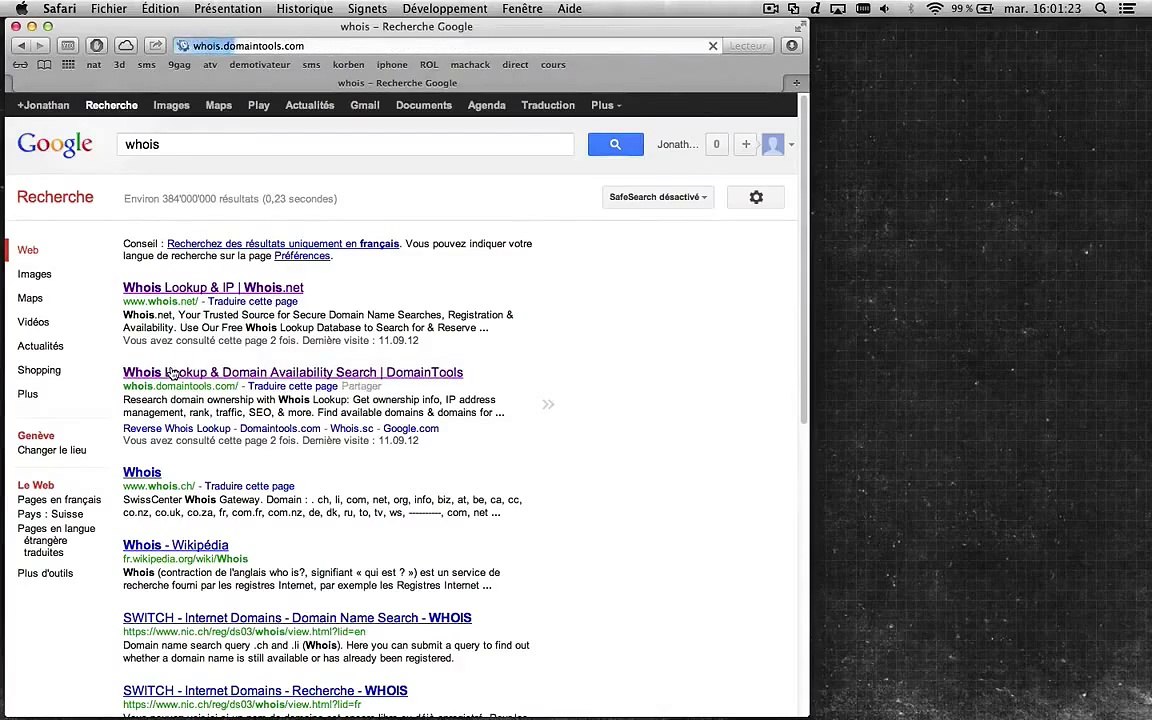Viewport: 1152px width, 720px height.
Task: Click the Lecteur (Reader) button
Action: tap(748, 46)
